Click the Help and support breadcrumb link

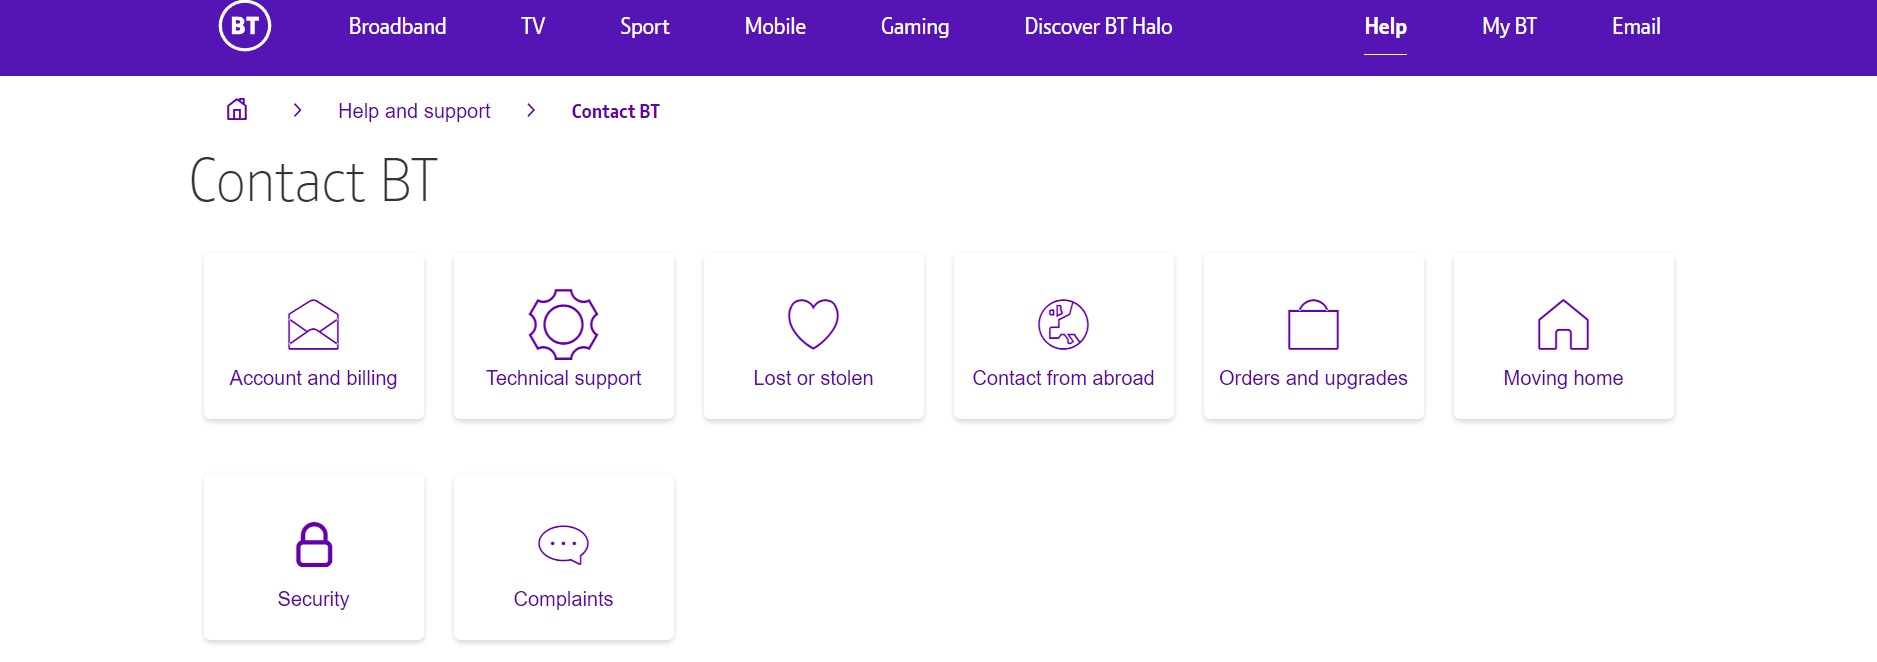(x=414, y=111)
